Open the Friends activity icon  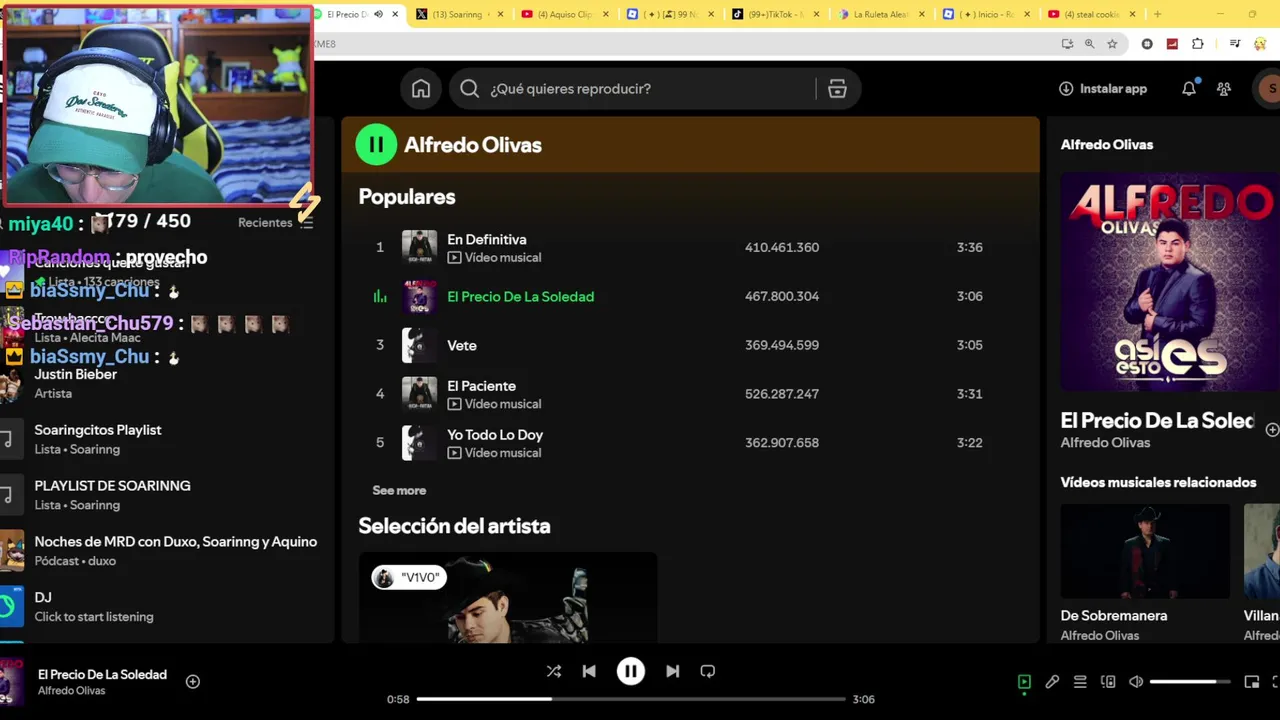(1224, 89)
